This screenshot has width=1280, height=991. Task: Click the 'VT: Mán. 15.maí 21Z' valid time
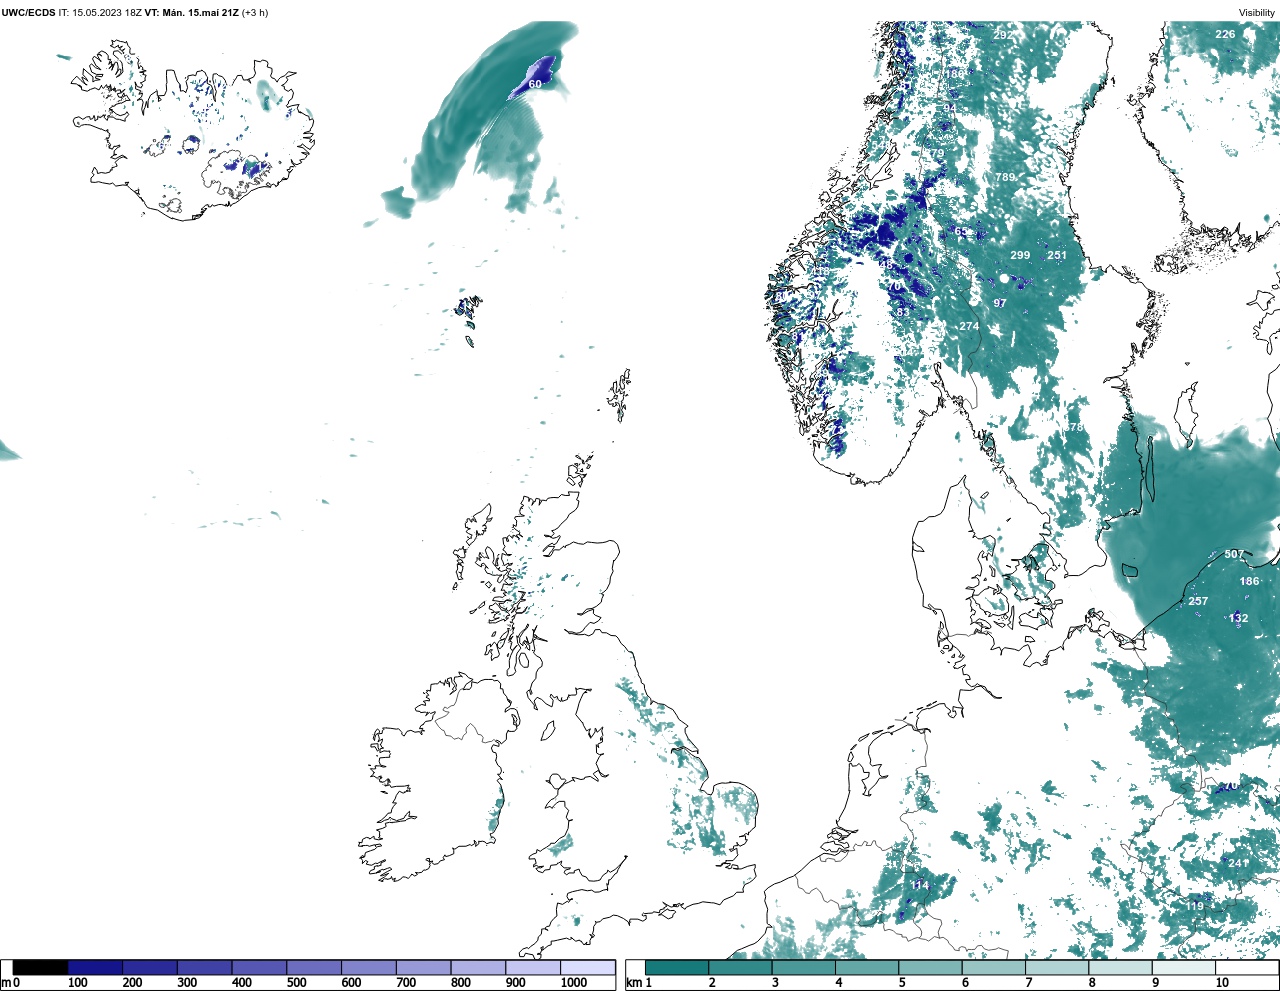(191, 13)
